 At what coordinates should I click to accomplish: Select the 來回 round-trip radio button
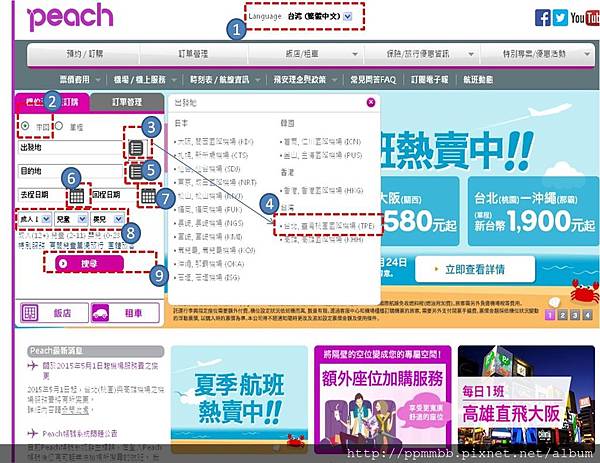(x=25, y=126)
